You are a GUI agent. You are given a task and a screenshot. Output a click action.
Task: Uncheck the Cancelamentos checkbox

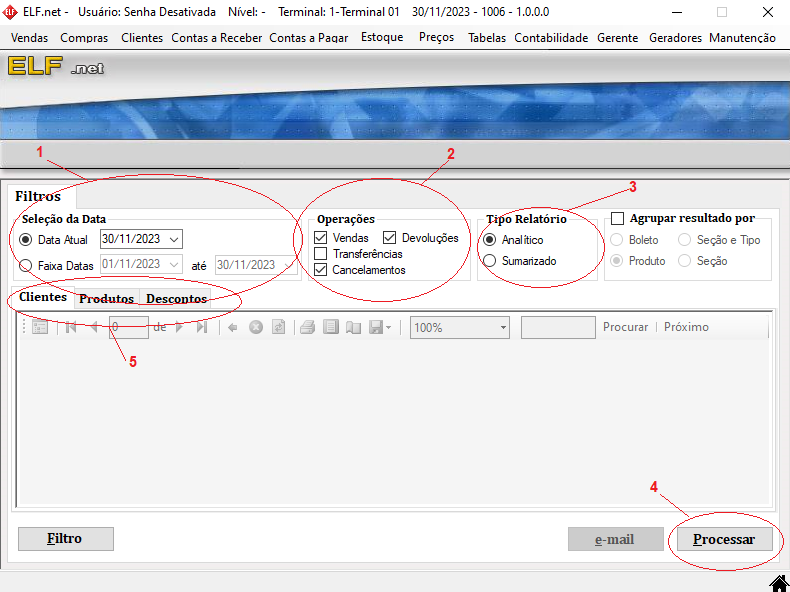point(320,270)
